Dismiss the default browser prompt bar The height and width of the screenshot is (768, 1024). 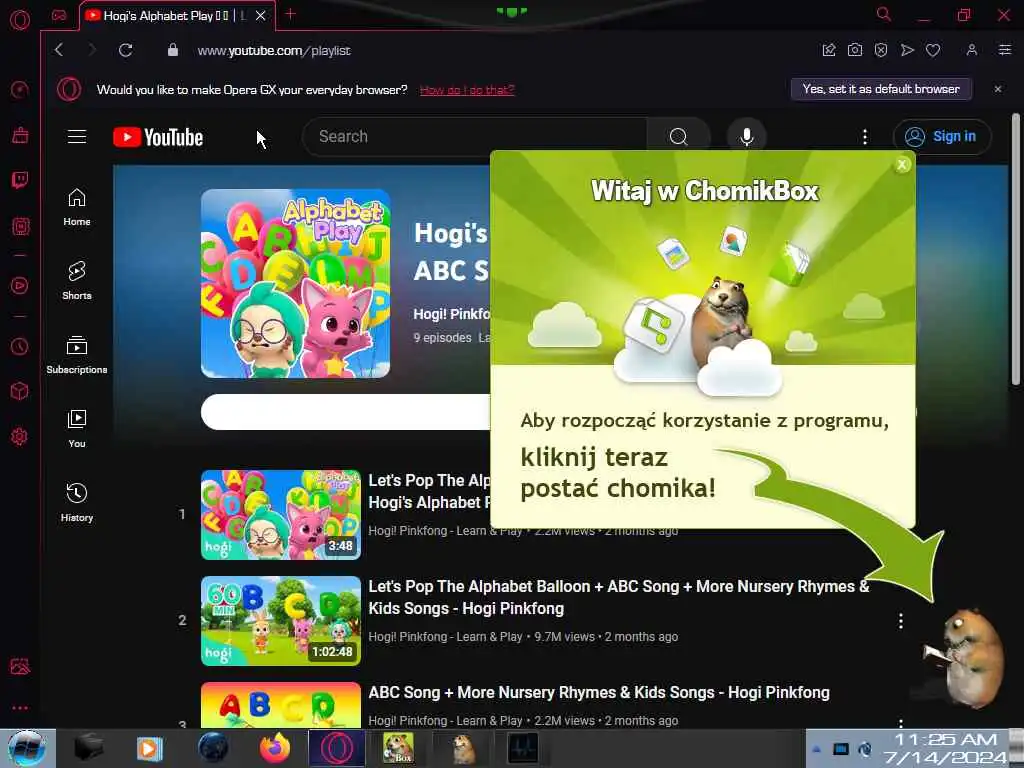coord(998,89)
